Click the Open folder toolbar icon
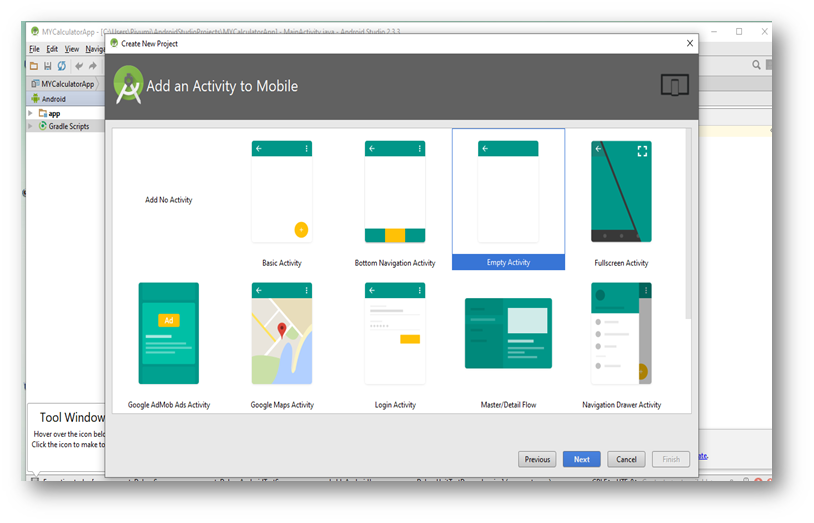Image resolution: width=814 pixels, height=523 pixels. (34, 66)
